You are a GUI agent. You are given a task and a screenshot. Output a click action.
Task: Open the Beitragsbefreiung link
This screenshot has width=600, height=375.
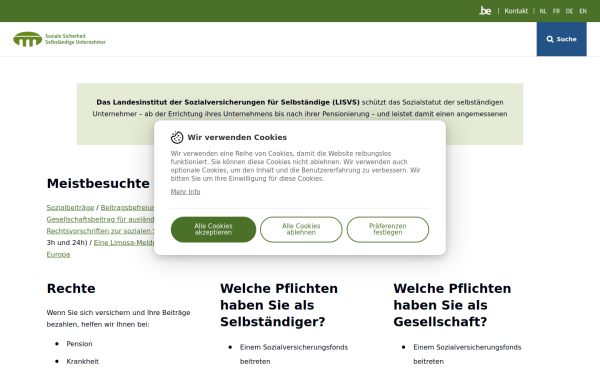point(127,207)
